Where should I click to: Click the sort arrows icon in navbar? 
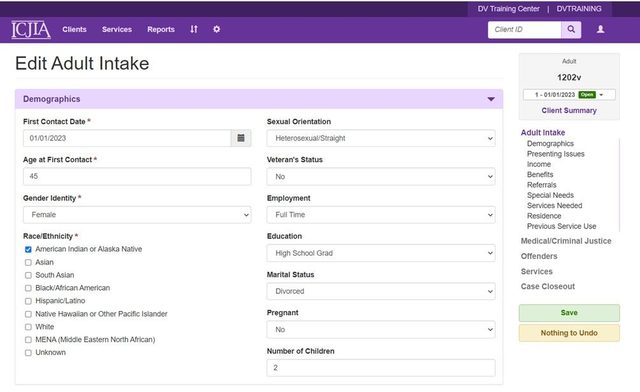click(x=194, y=29)
